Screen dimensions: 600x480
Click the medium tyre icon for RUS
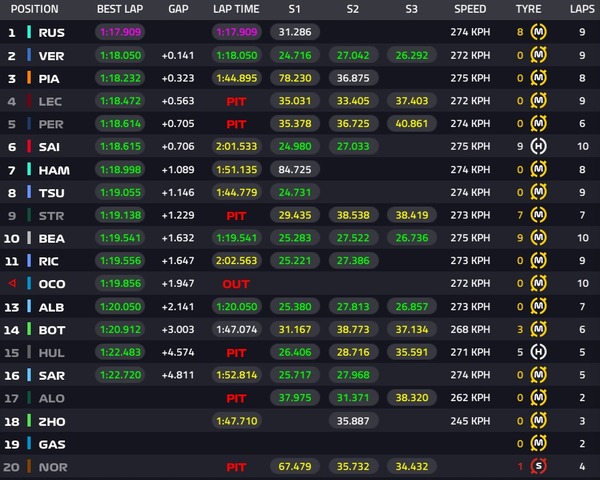click(x=539, y=32)
